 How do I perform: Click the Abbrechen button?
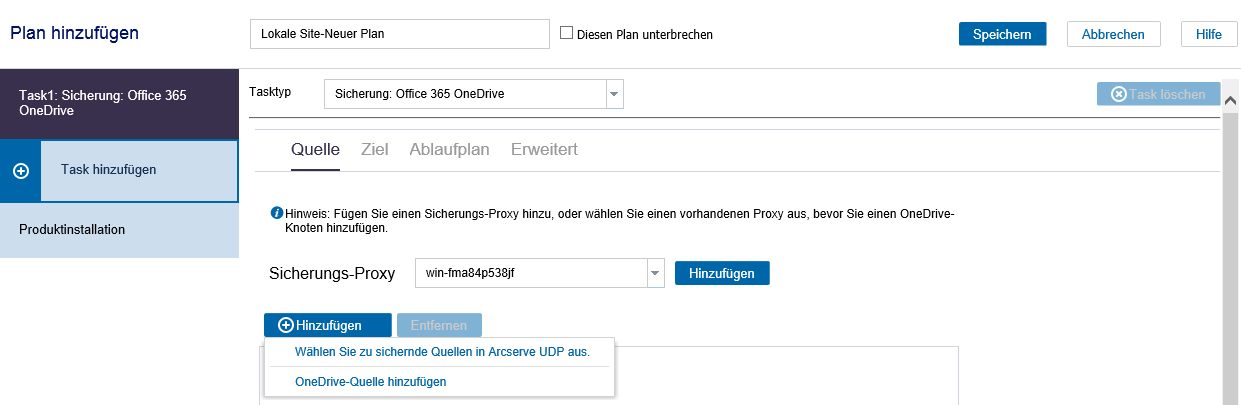pyautogui.click(x=1113, y=33)
